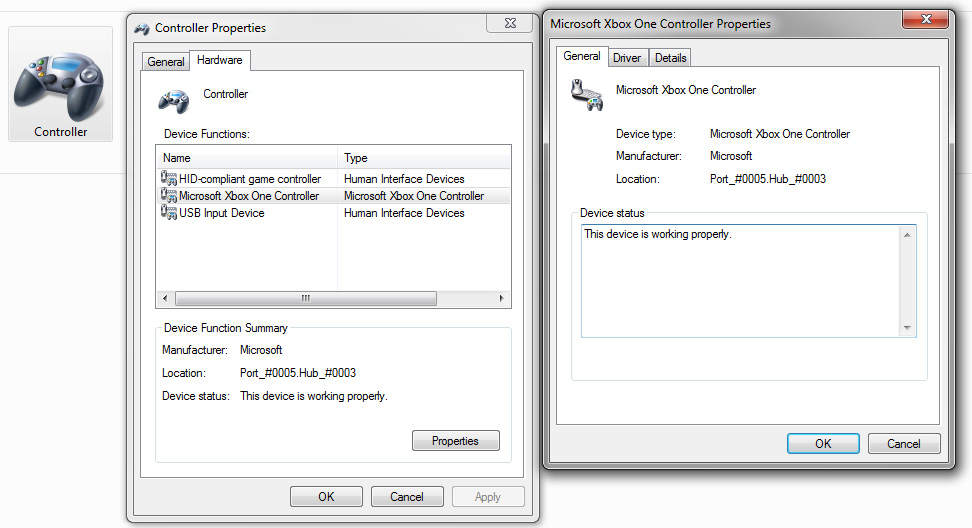Image resolution: width=972 pixels, height=528 pixels.
Task: Click the joystick icon in Xbox Controller Properties
Action: 584,94
